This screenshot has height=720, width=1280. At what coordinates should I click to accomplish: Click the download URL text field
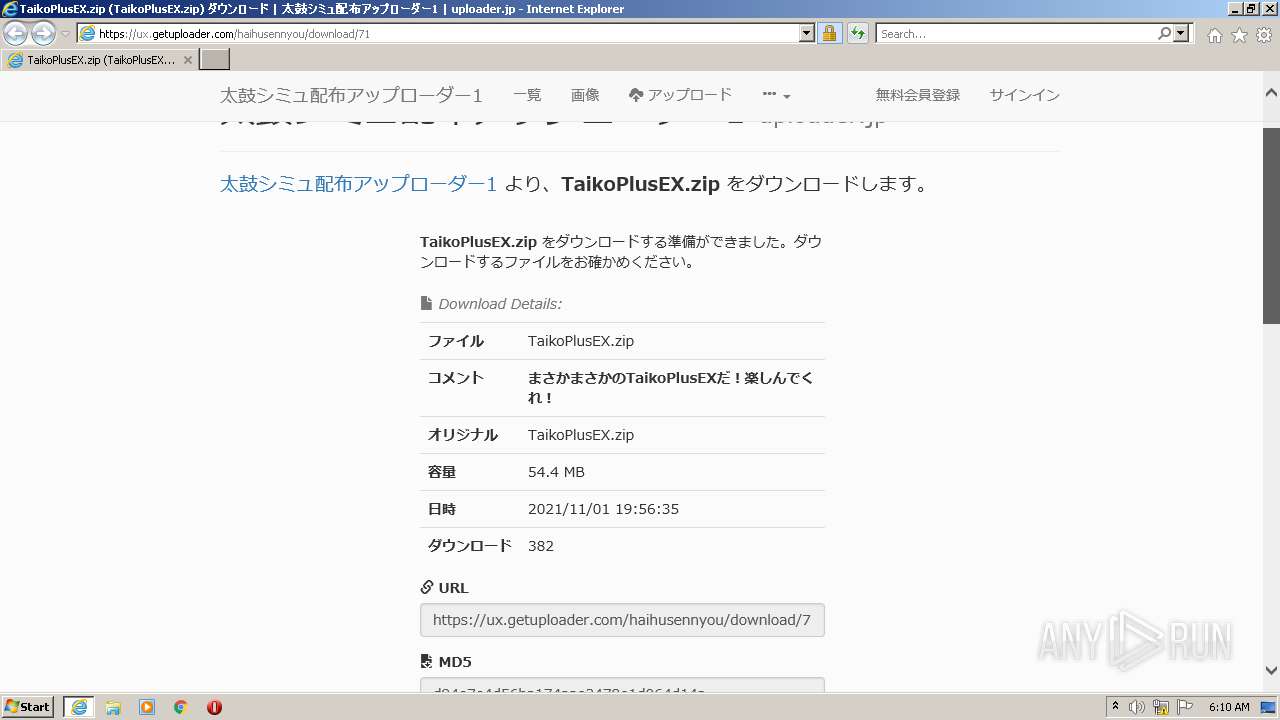click(x=622, y=620)
